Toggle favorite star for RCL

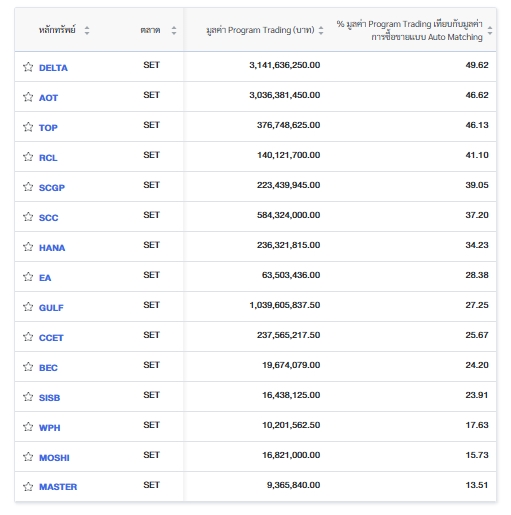point(28,157)
